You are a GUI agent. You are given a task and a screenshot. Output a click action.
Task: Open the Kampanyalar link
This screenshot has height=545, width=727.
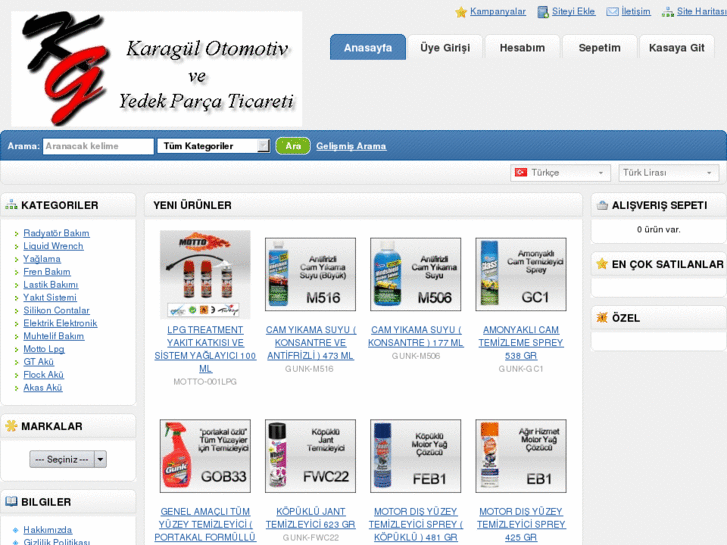pyautogui.click(x=498, y=12)
